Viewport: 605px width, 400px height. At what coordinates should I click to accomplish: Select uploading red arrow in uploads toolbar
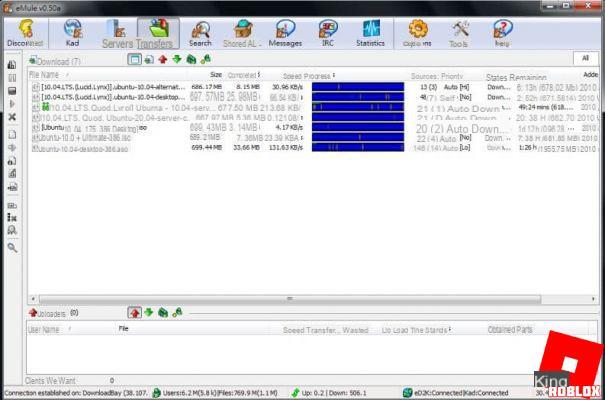click(x=134, y=312)
